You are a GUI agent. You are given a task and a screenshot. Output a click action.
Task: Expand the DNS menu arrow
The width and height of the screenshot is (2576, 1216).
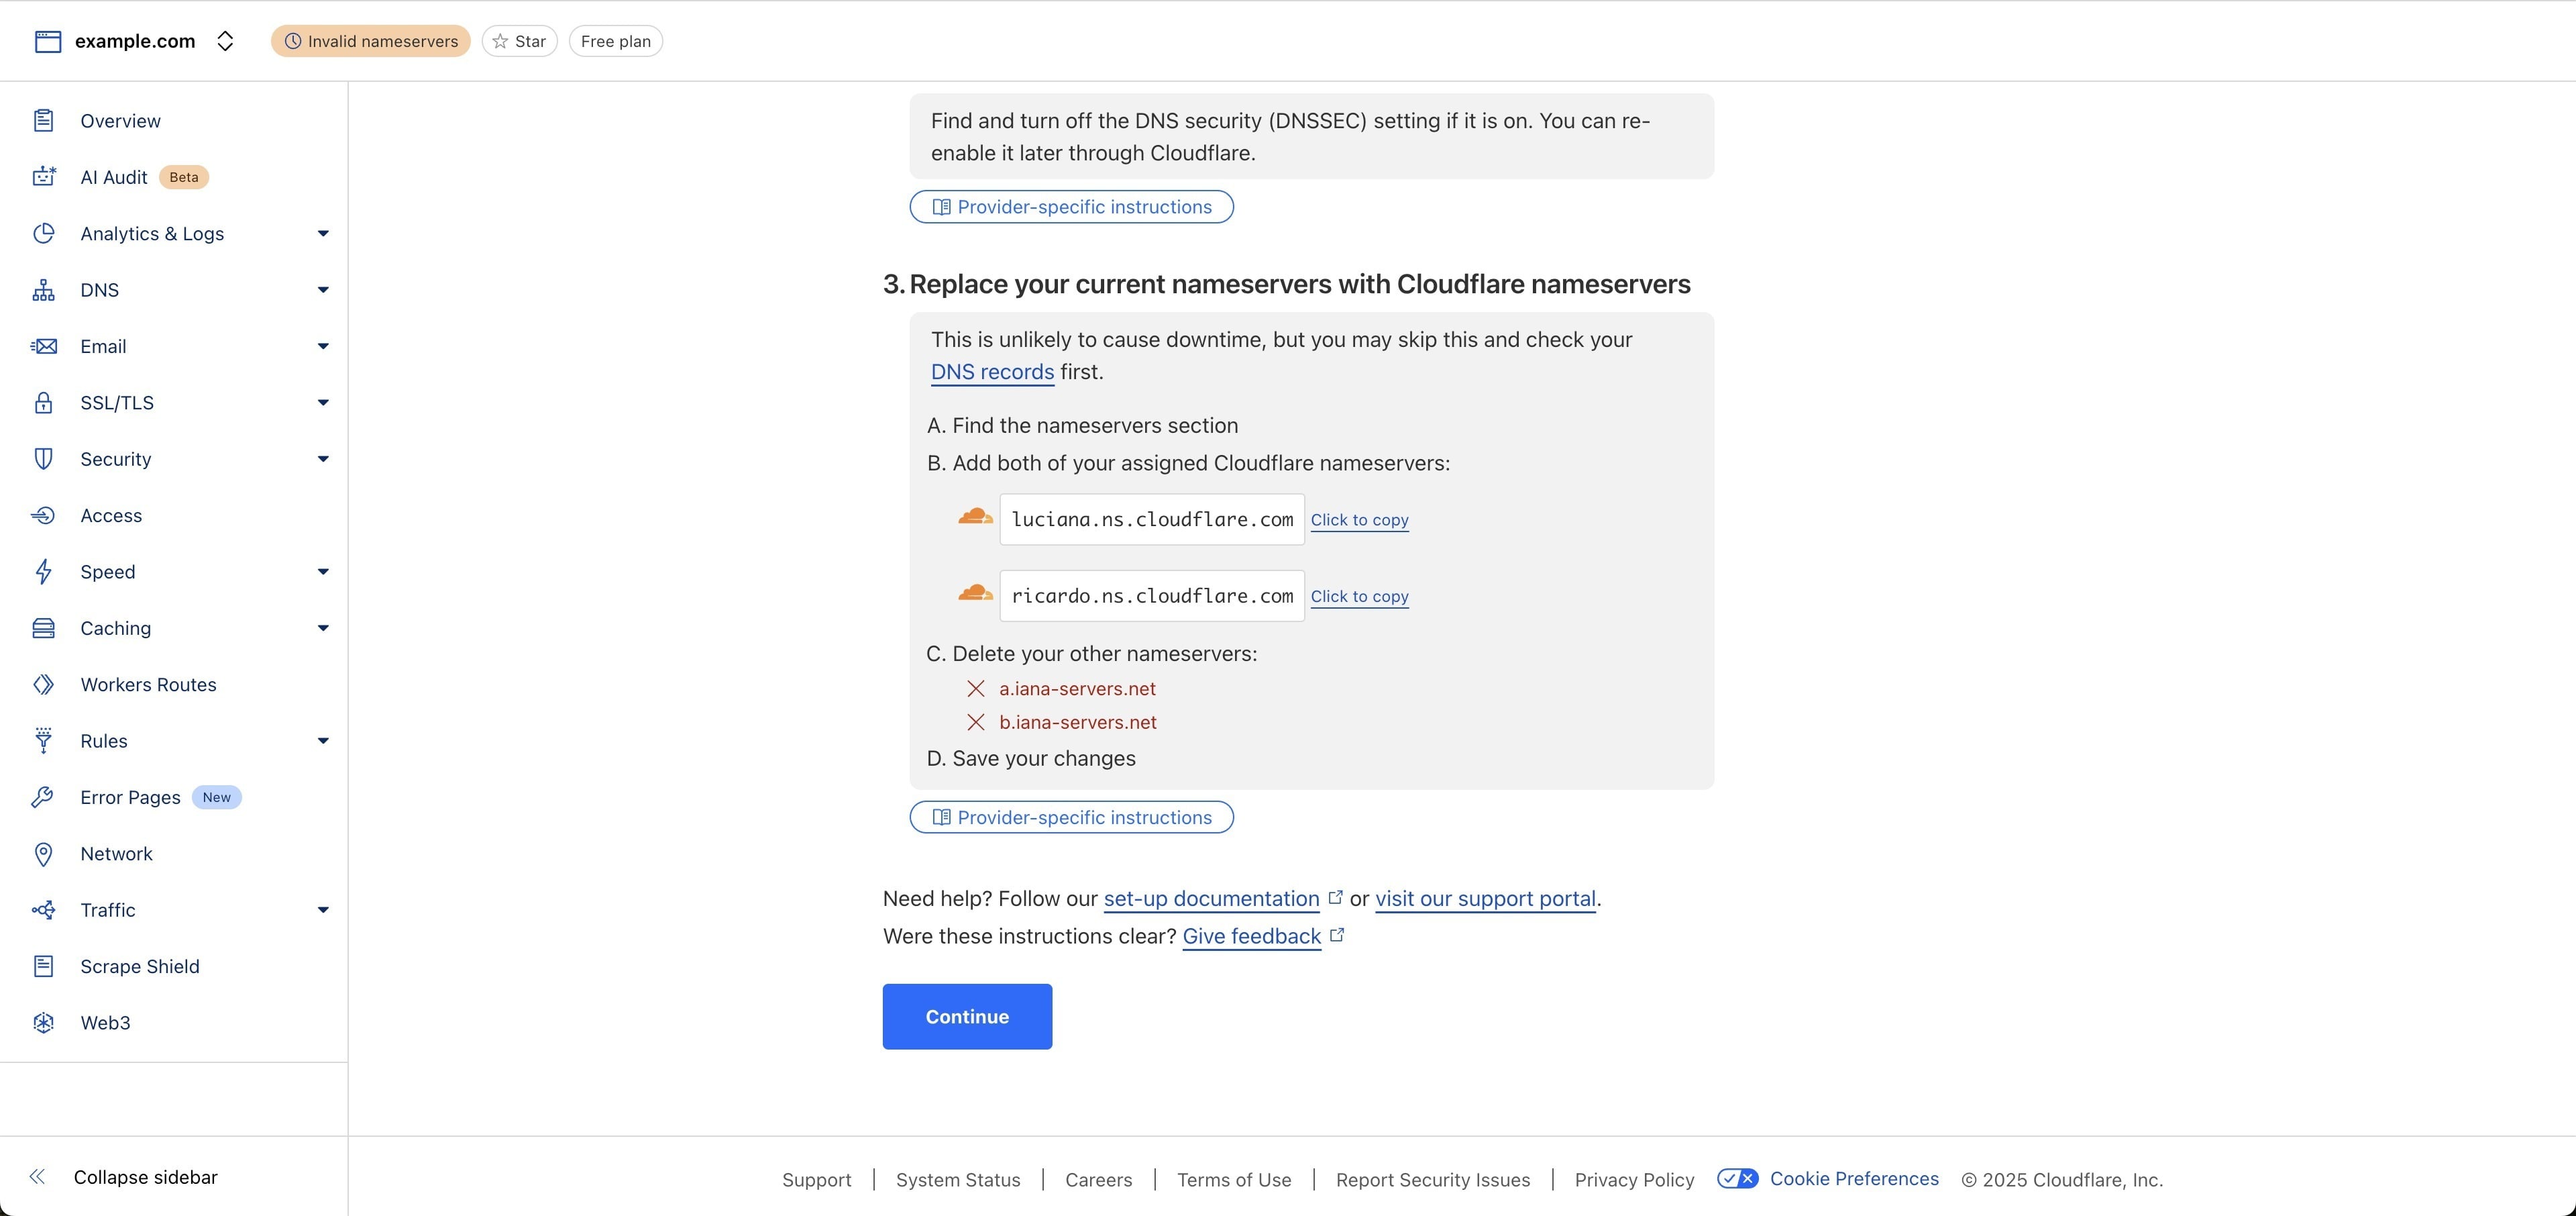[322, 290]
